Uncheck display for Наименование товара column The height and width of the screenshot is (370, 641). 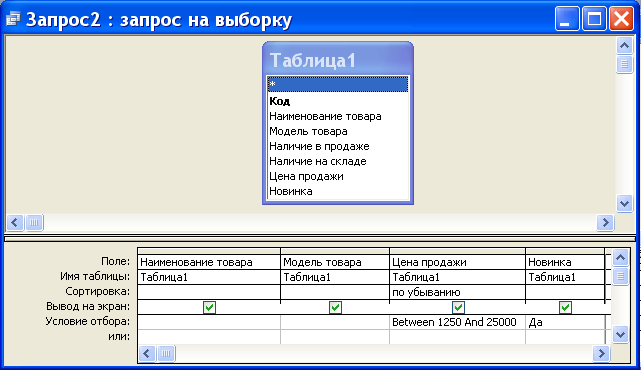209,307
